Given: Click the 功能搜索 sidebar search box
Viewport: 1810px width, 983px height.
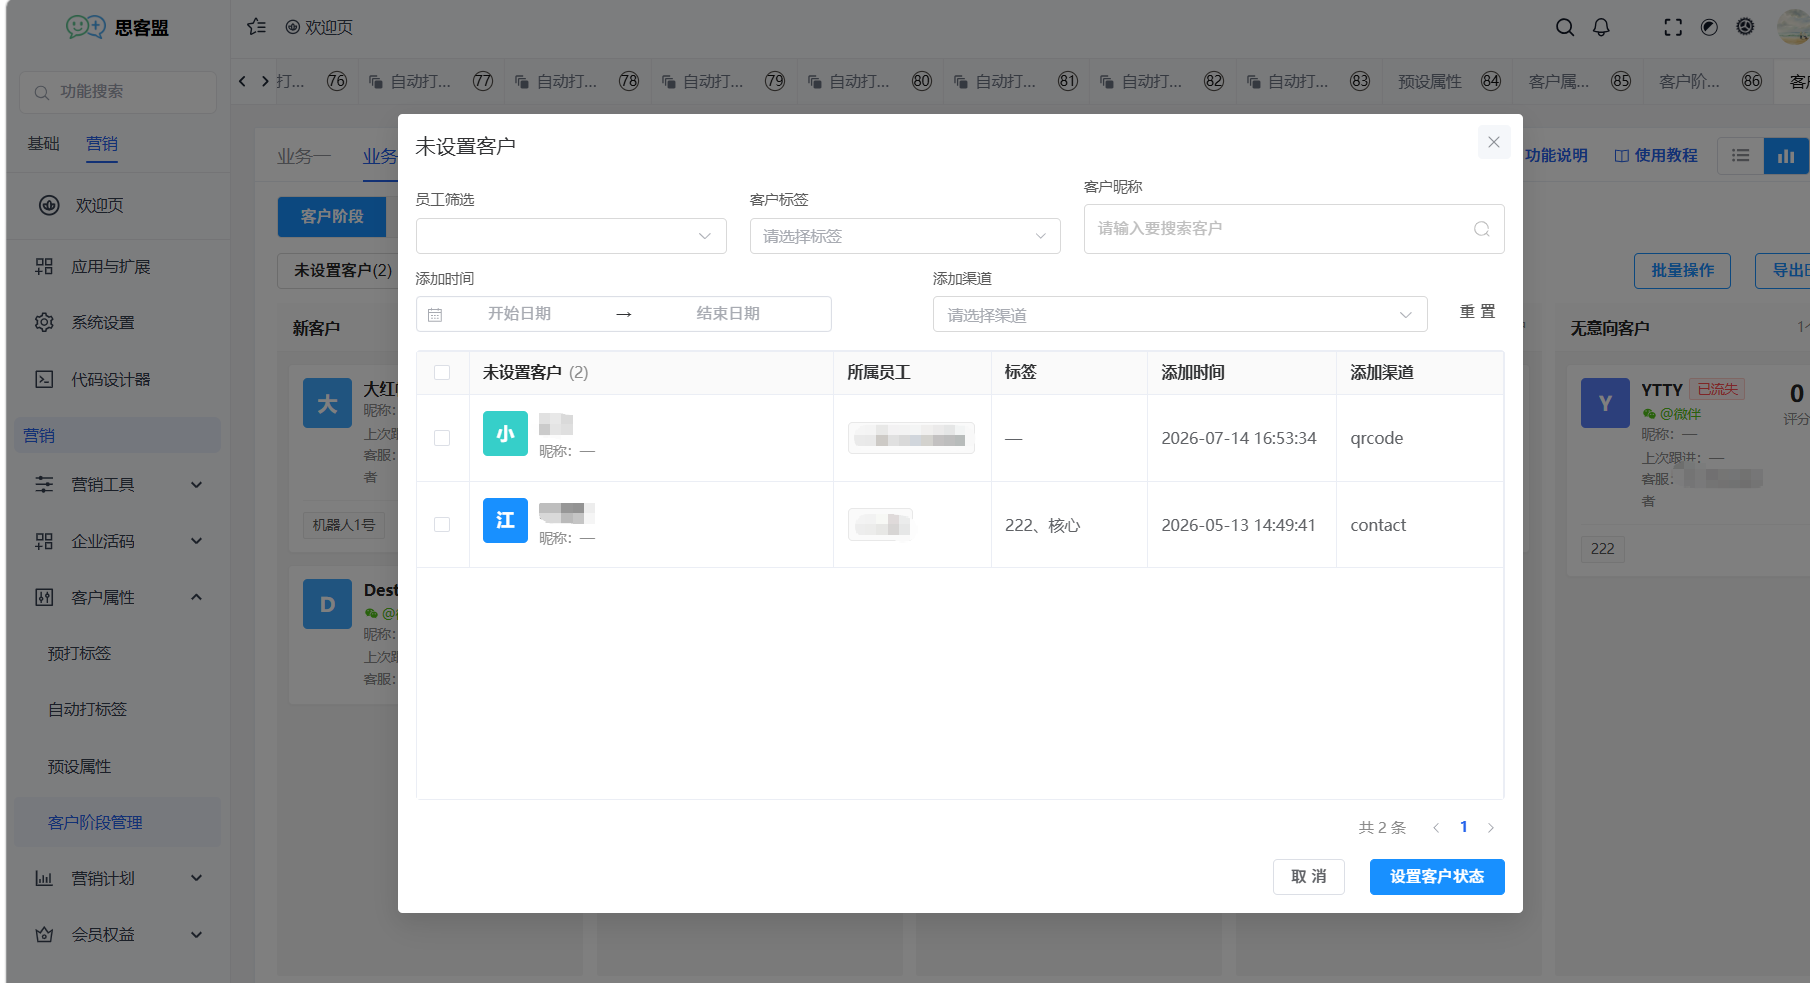Looking at the screenshot, I should pos(118,92).
